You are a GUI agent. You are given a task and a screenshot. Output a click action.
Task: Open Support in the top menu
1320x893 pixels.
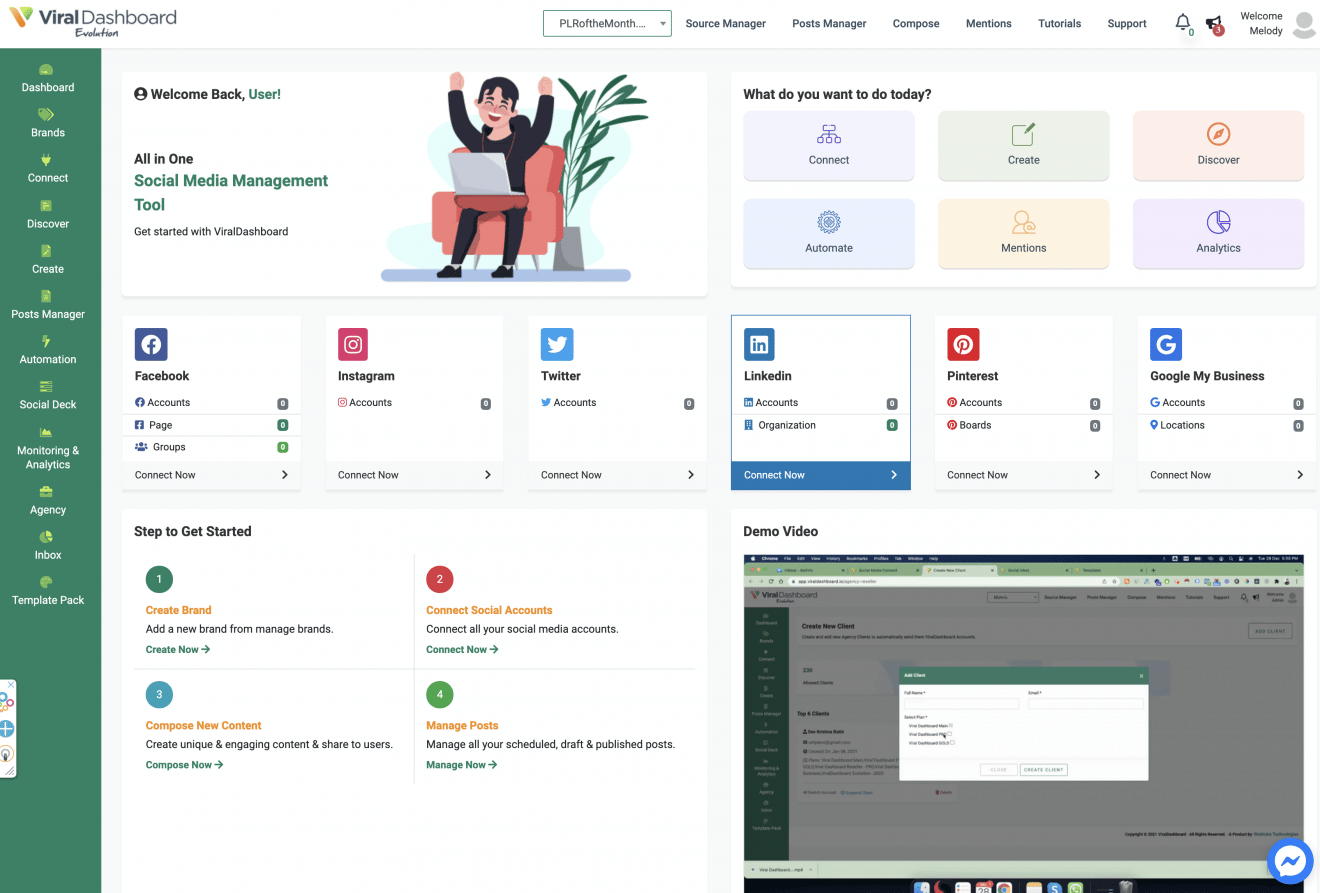tap(1127, 23)
